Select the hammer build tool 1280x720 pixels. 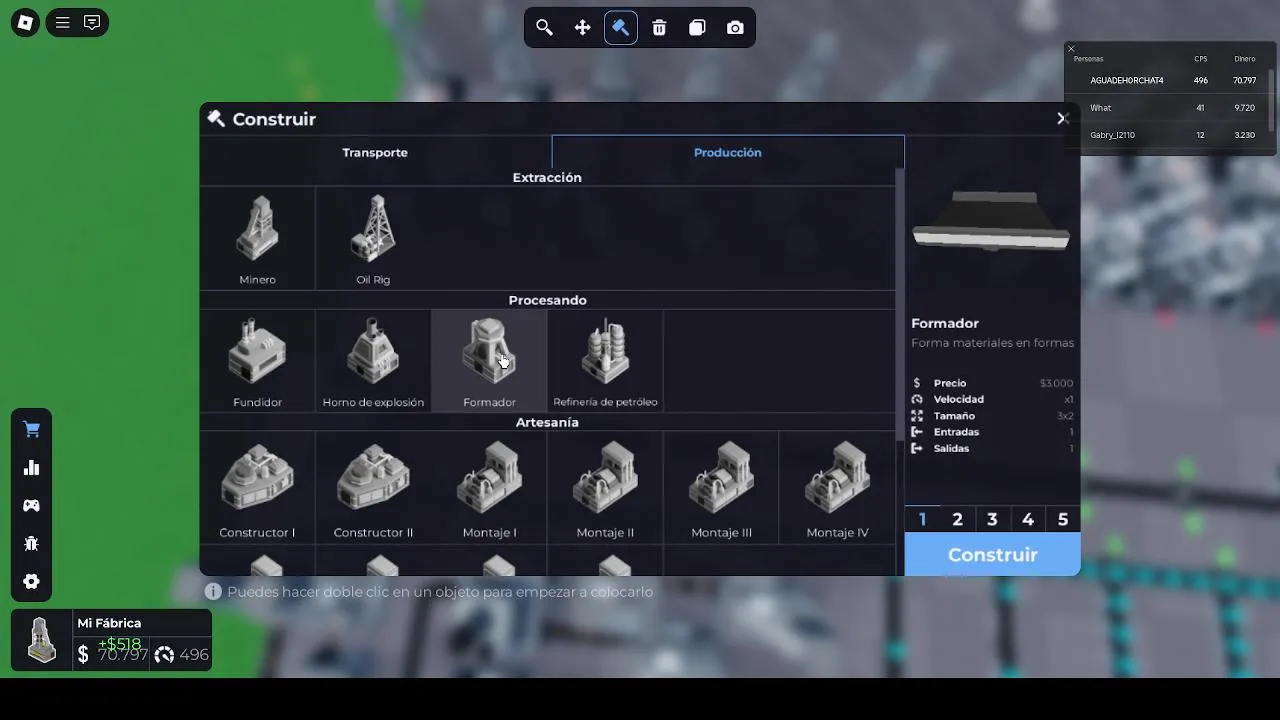(x=621, y=28)
